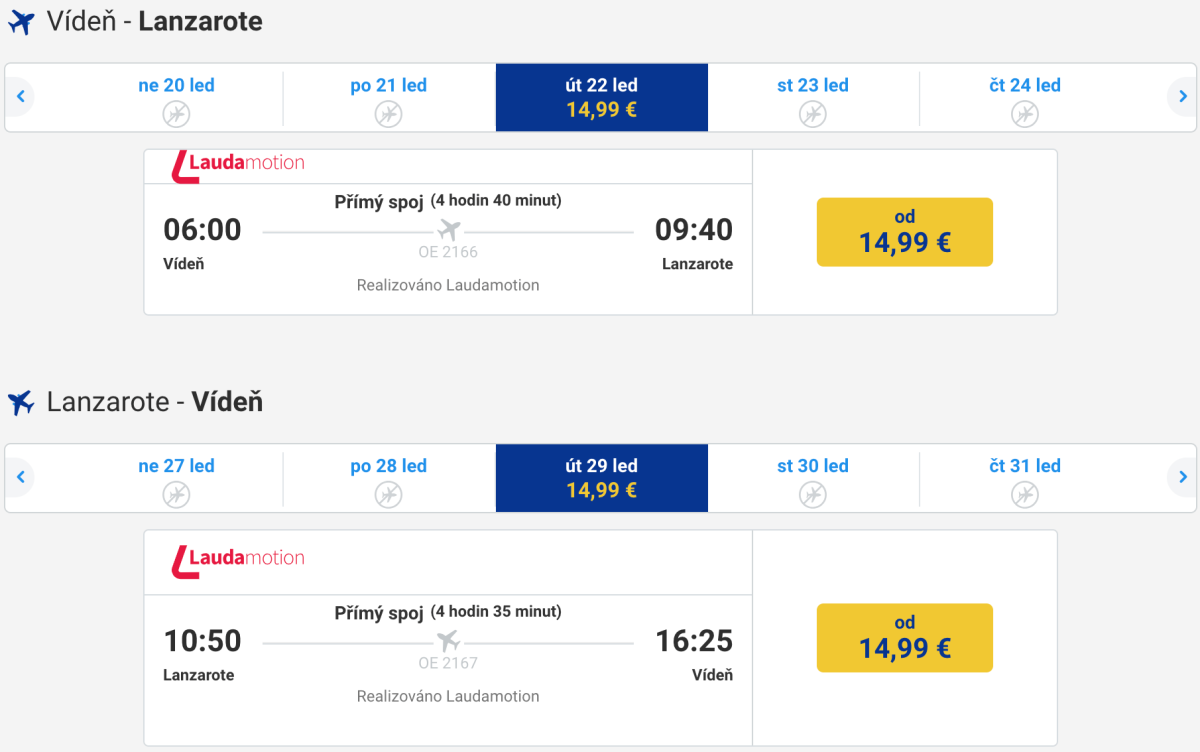Image resolution: width=1200 pixels, height=752 pixels.
Task: Choose the út 29 led 14,99 € tab
Action: (601, 478)
